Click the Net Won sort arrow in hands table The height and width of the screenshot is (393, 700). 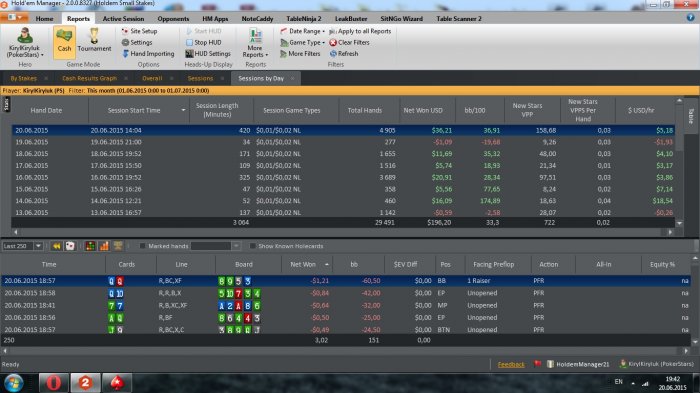(x=327, y=265)
